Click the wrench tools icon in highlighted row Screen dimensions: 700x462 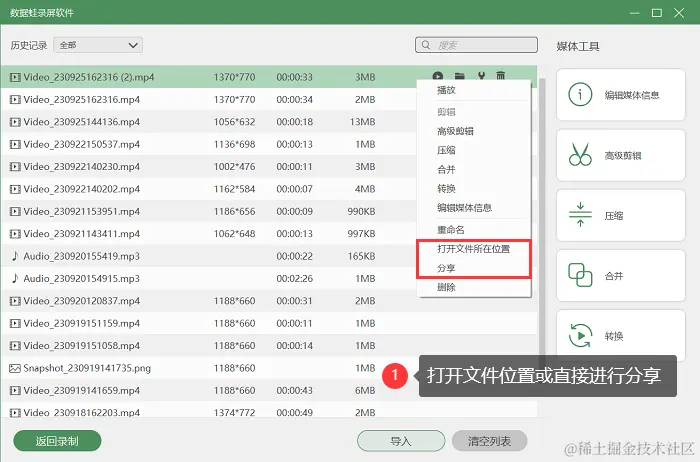481,76
